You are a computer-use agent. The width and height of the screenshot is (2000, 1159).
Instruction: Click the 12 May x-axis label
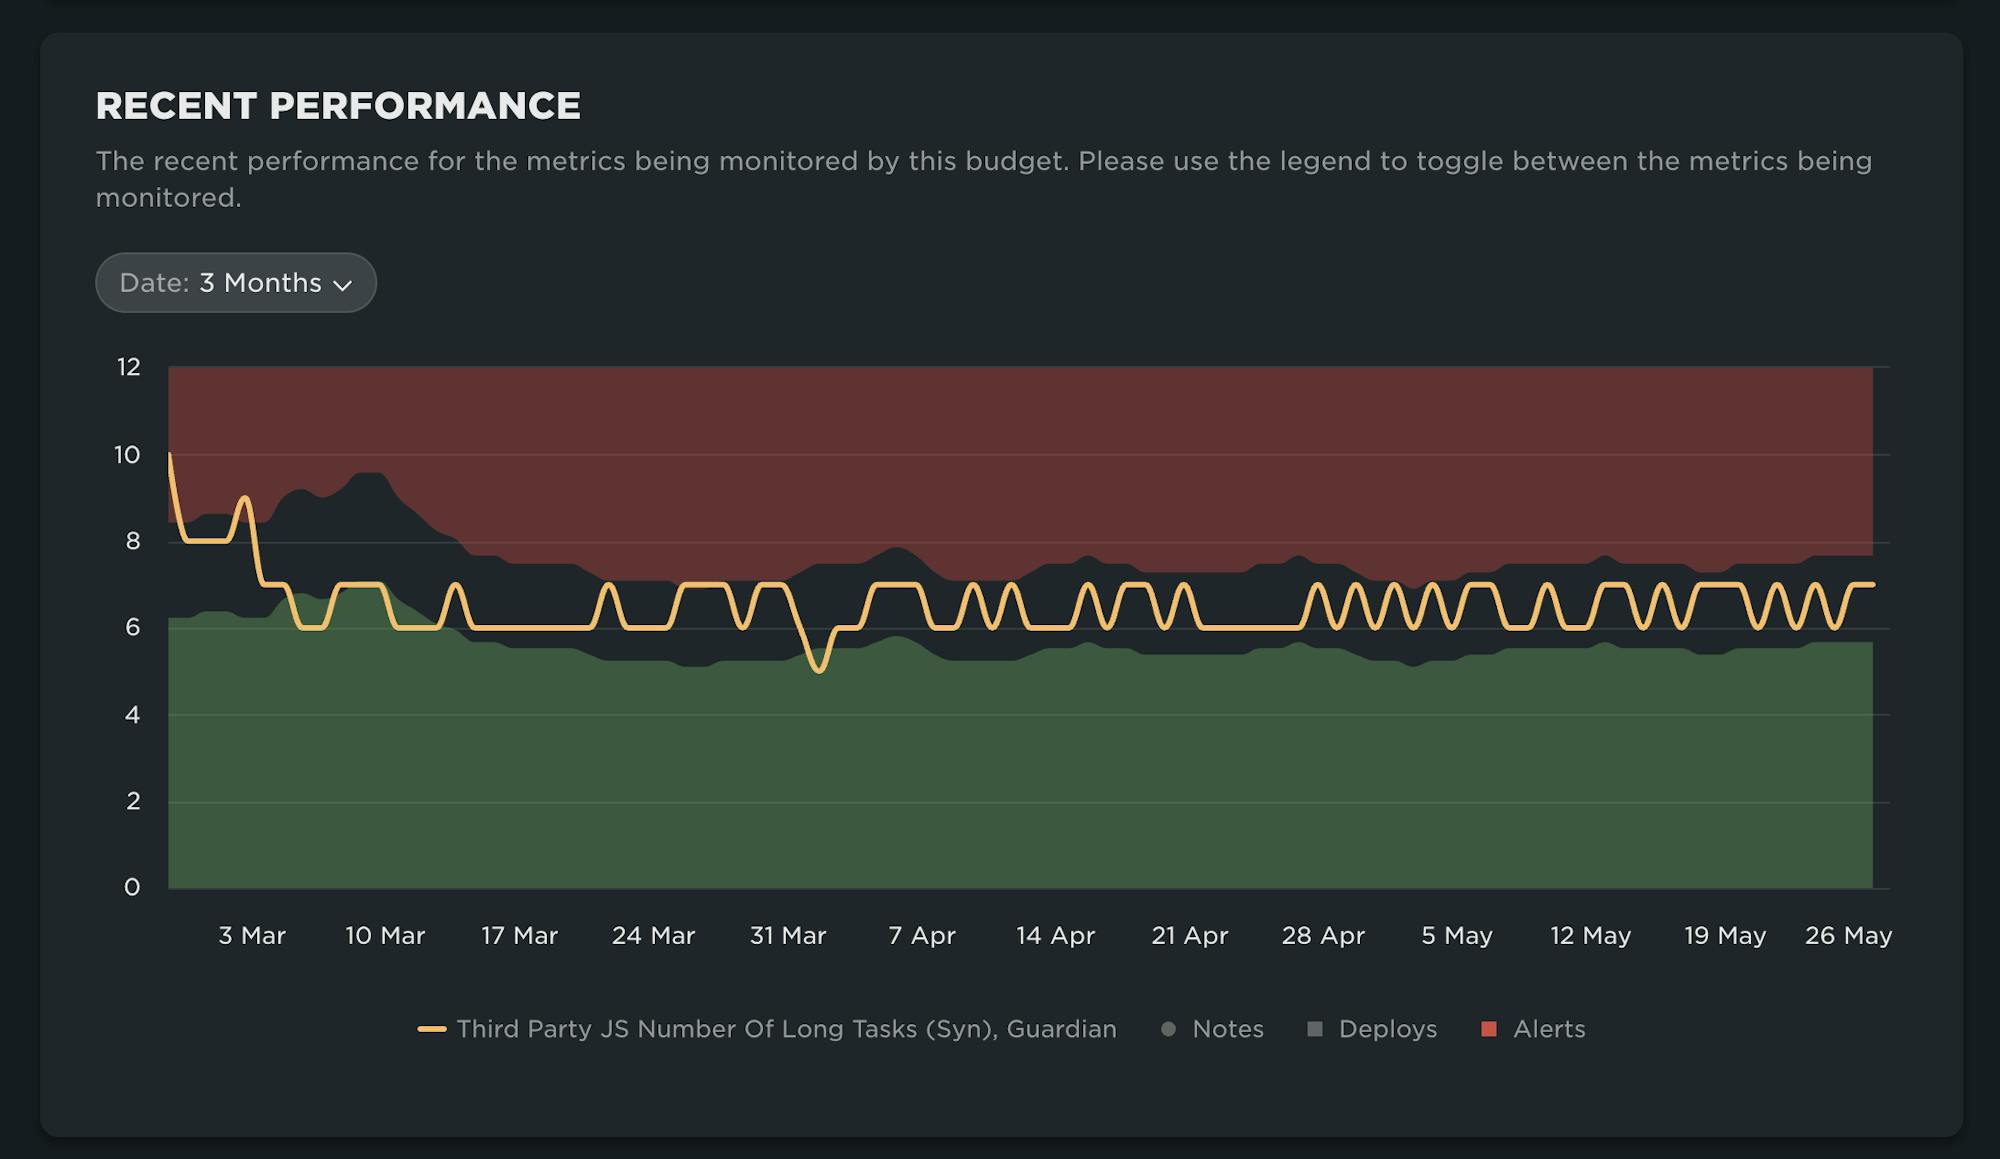tap(1590, 936)
